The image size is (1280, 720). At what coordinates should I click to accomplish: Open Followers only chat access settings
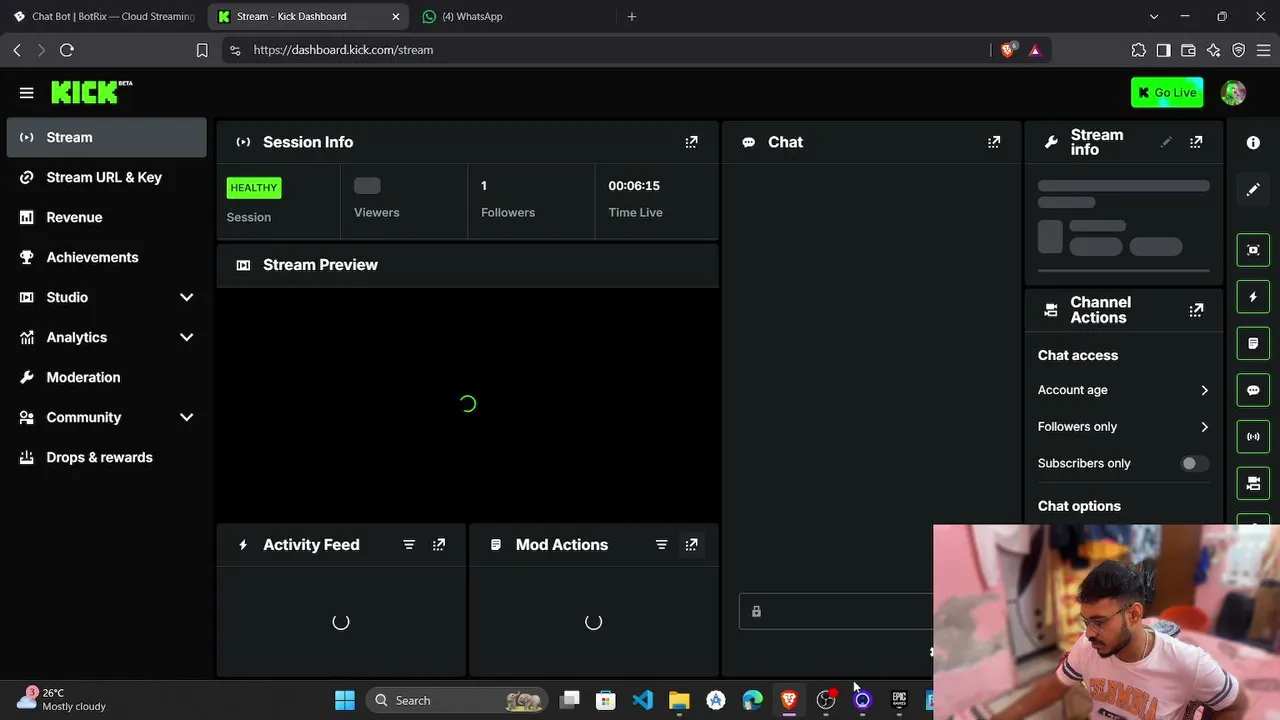click(x=1123, y=427)
